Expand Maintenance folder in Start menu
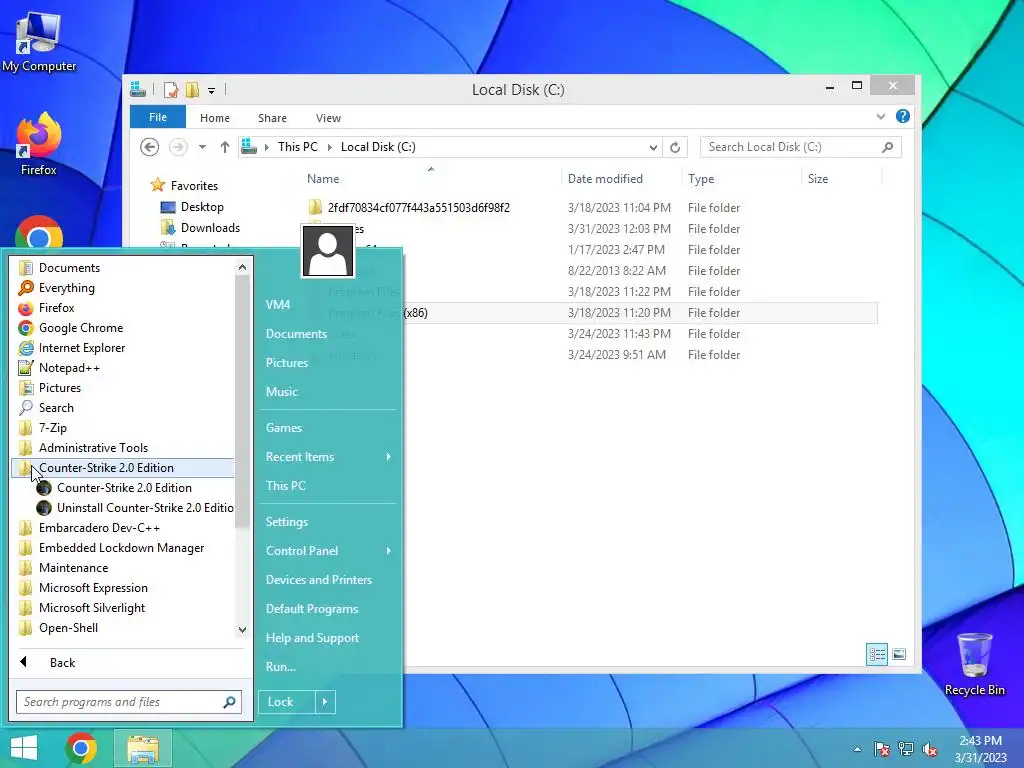 point(122,568)
